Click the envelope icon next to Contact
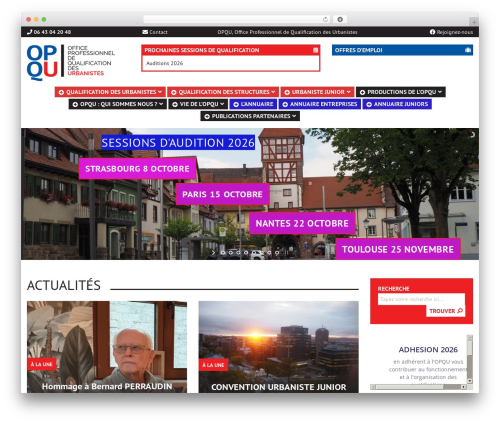The width and height of the screenshot is (500, 423). (x=145, y=32)
